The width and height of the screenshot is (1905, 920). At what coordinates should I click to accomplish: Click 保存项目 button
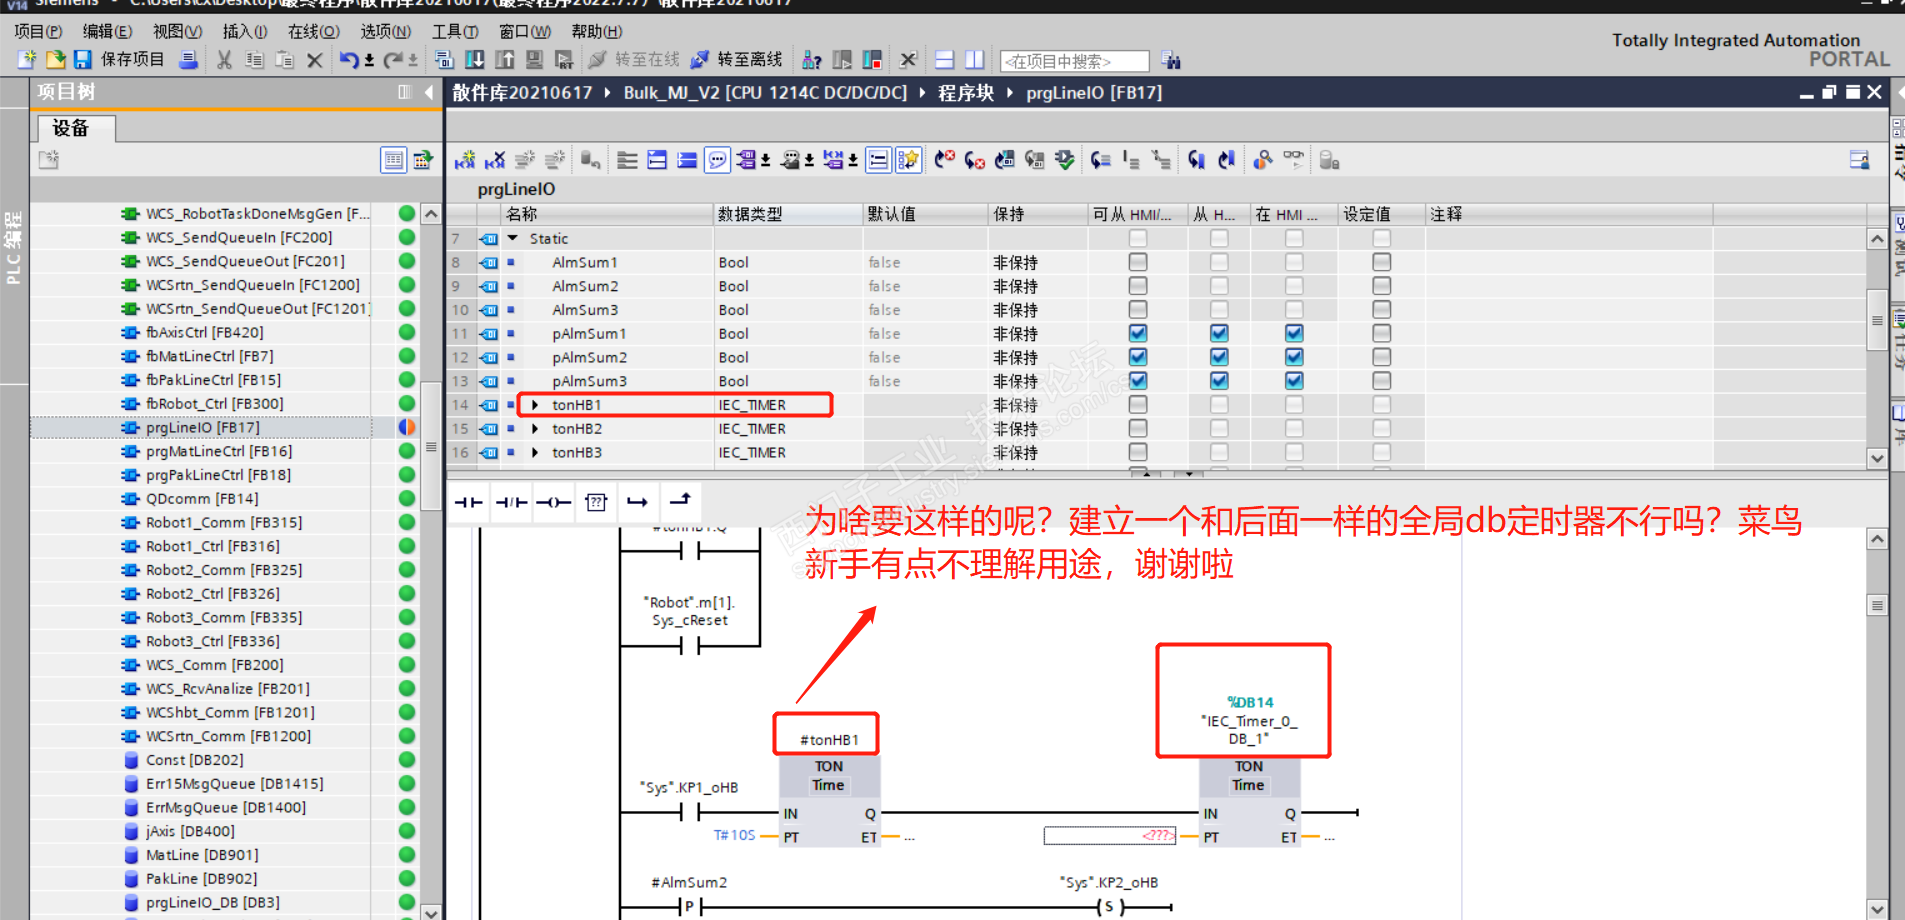[119, 60]
